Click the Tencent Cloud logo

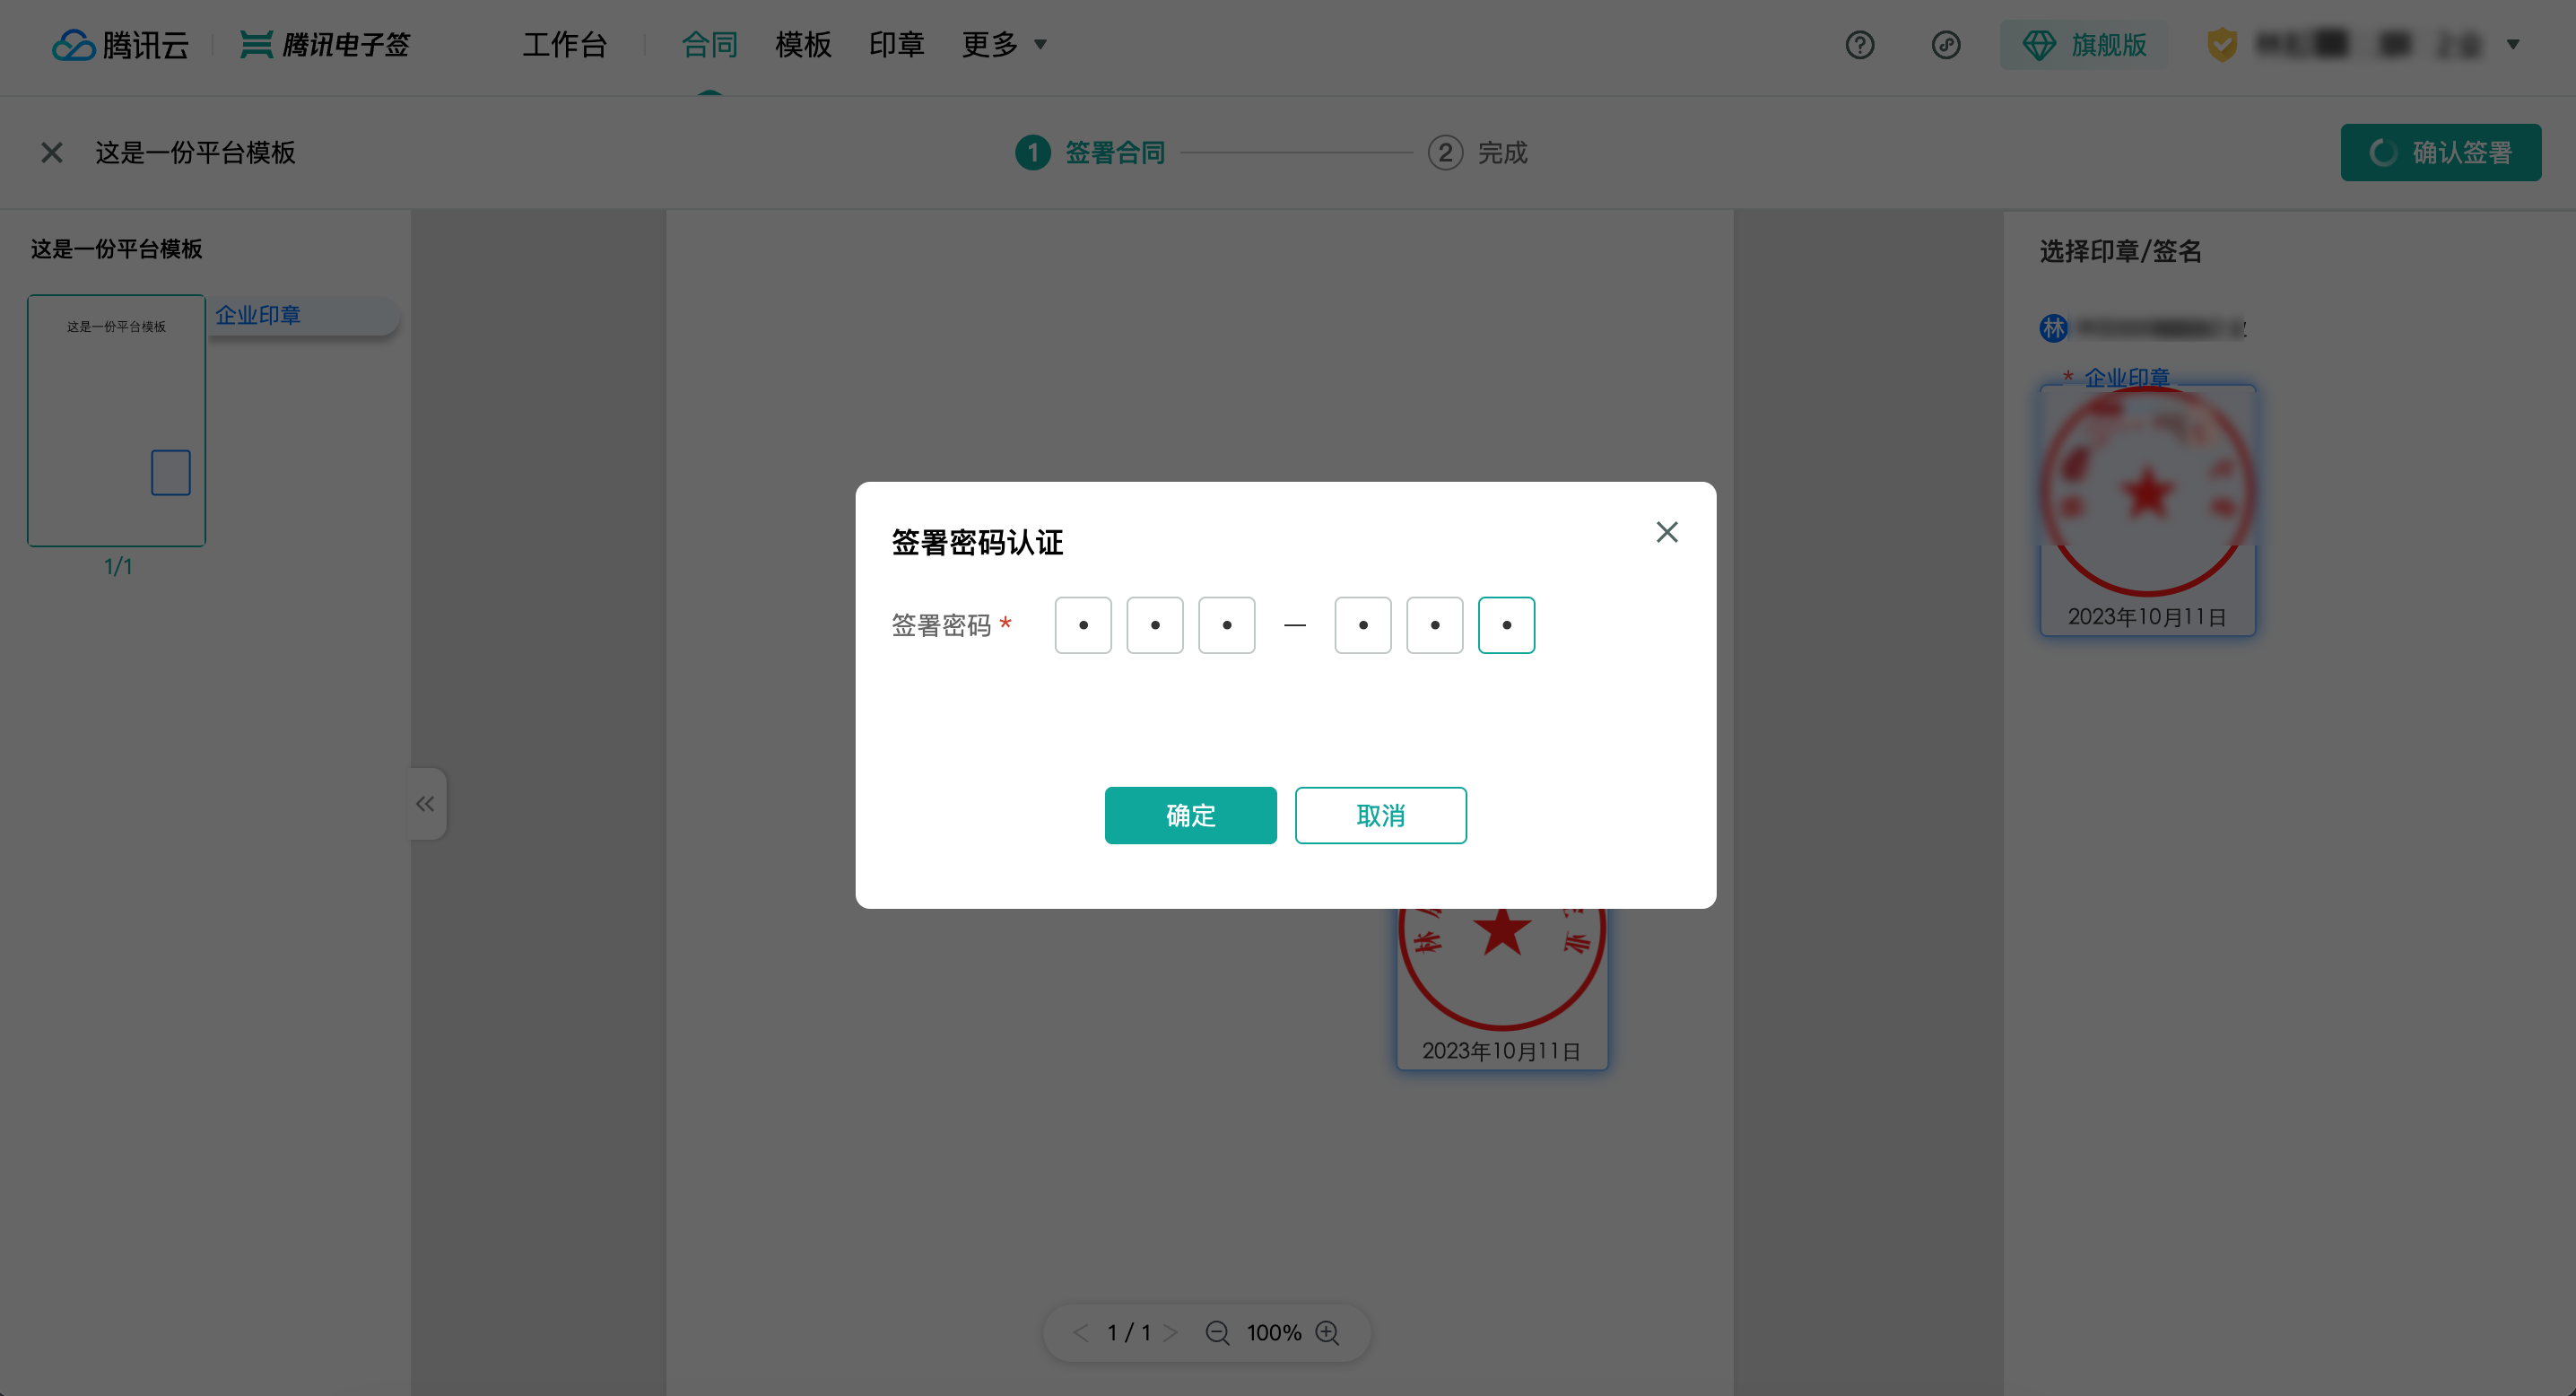click(120, 45)
